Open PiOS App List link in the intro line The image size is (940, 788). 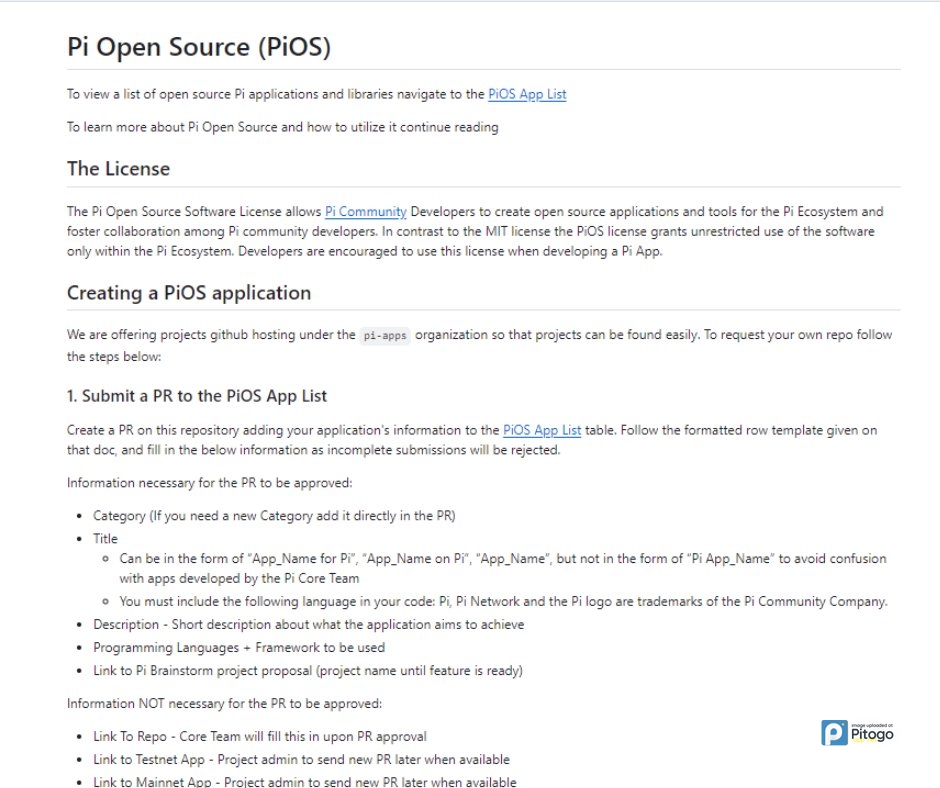(527, 95)
